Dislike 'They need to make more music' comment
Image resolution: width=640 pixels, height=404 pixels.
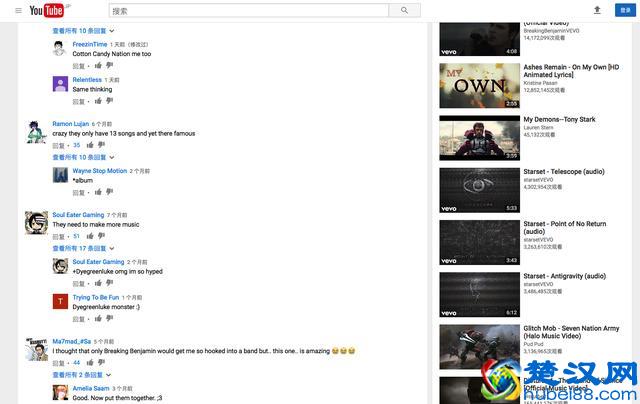tap(101, 236)
